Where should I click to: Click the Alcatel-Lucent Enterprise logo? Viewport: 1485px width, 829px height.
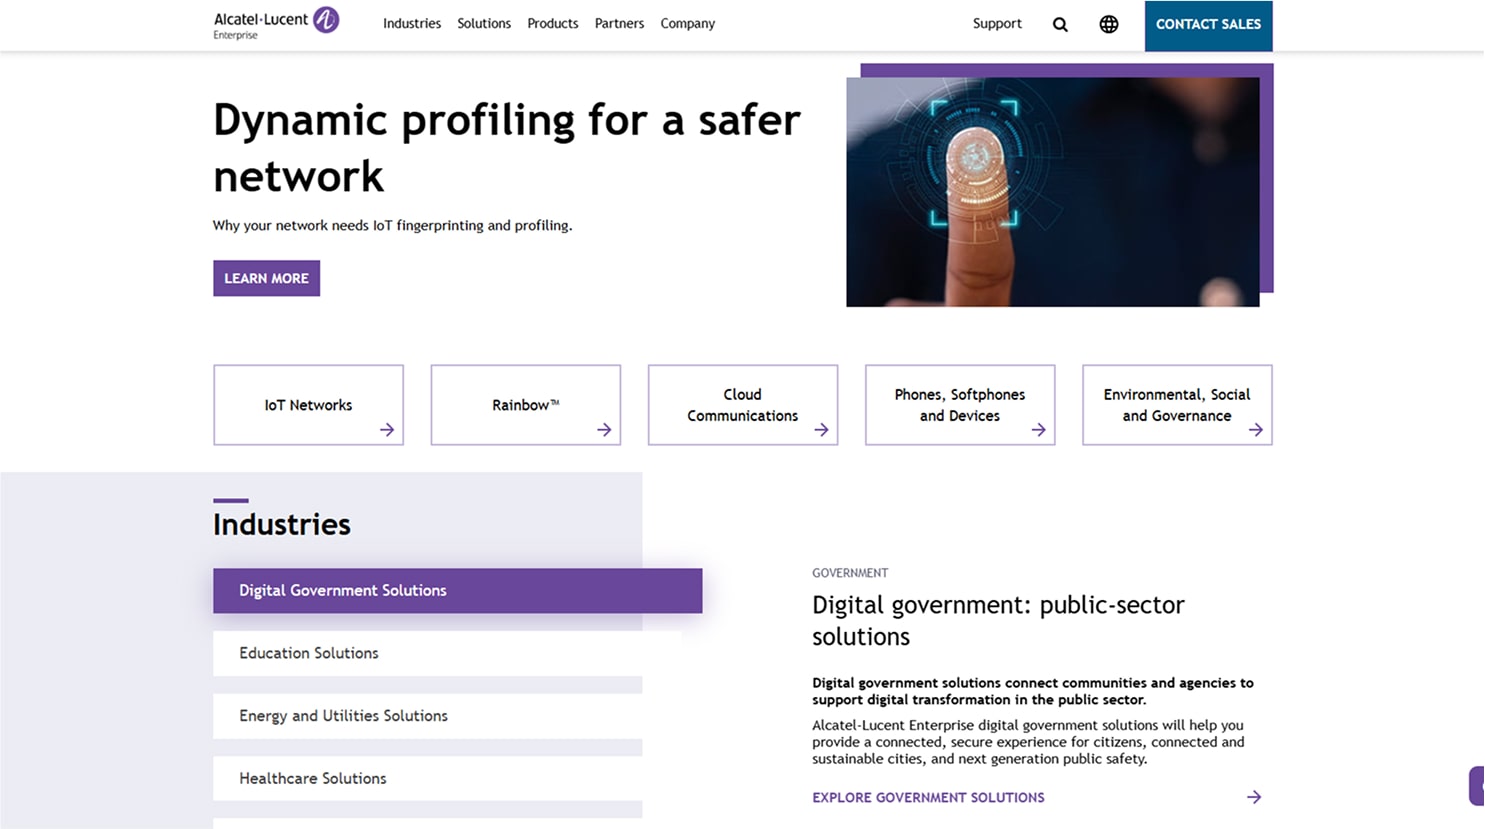(276, 24)
